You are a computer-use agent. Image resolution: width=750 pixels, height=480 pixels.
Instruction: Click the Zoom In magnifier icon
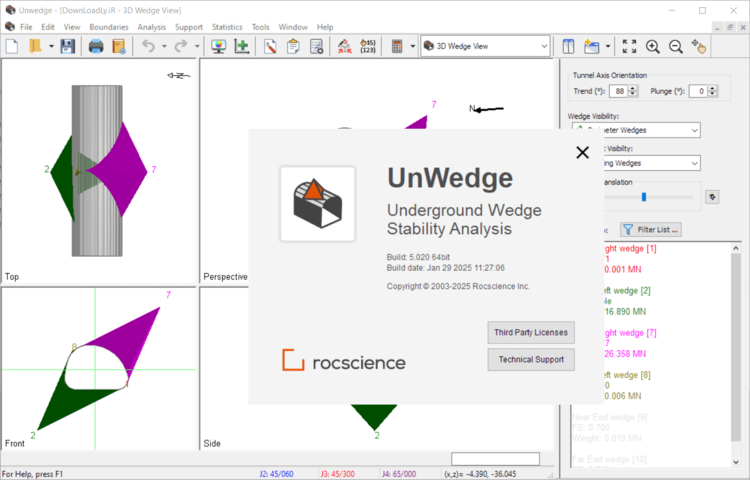[652, 46]
